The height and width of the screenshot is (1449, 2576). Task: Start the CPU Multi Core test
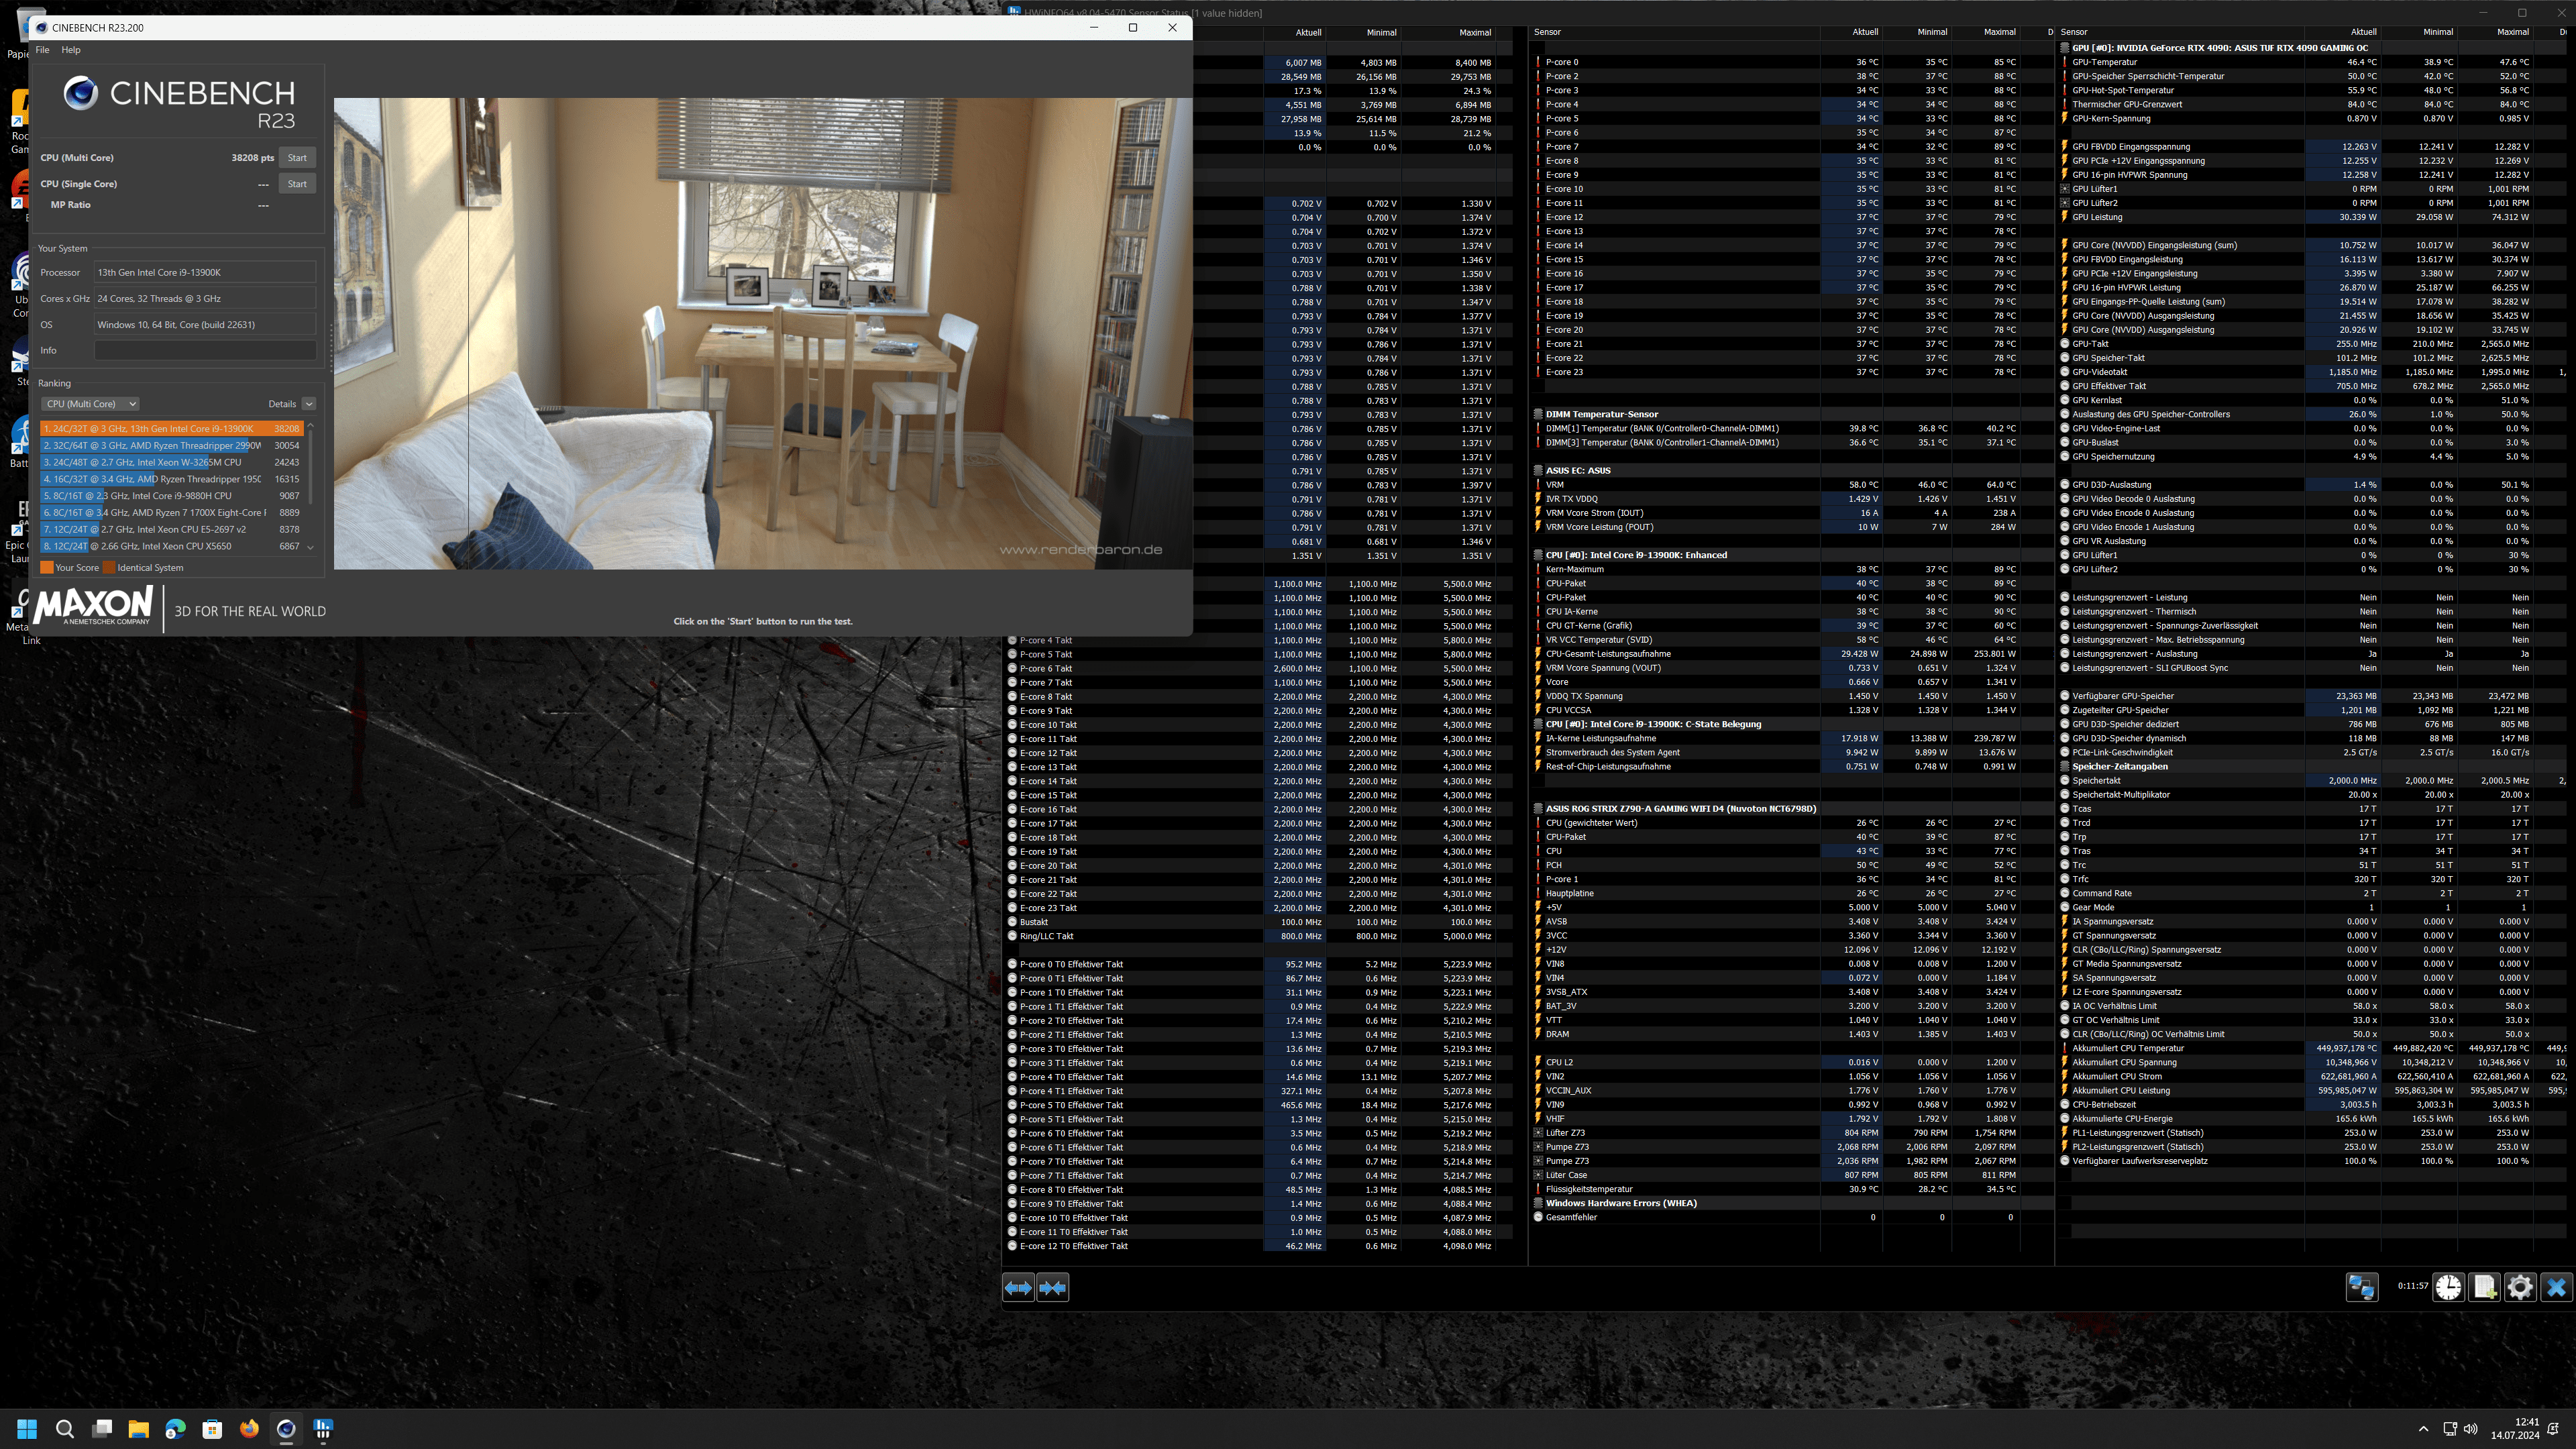[x=297, y=158]
